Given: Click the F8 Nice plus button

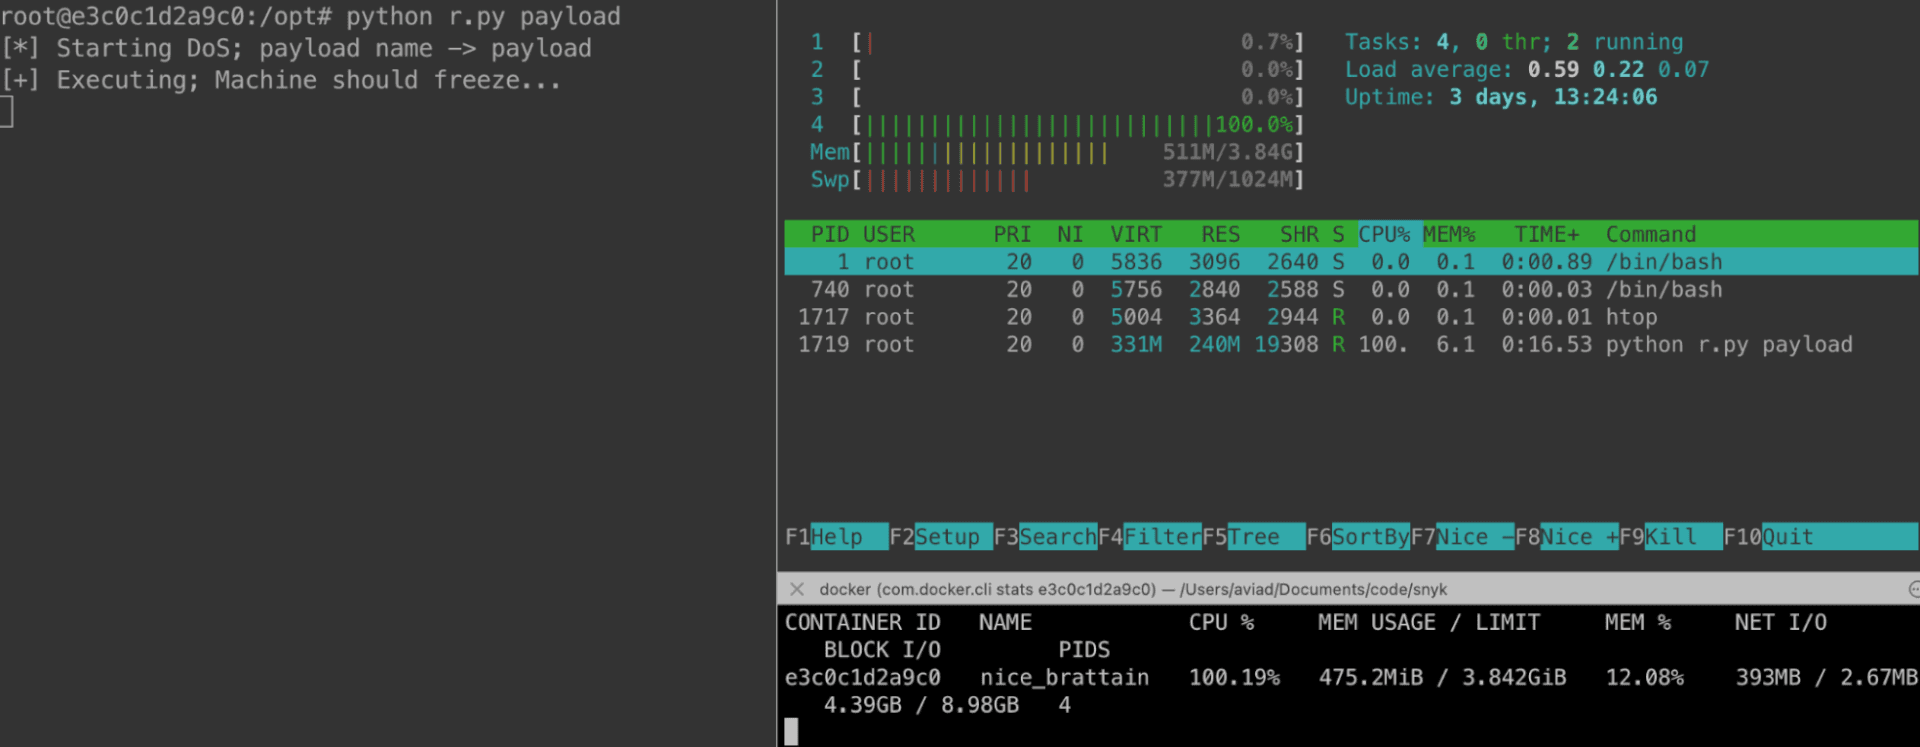Looking at the screenshot, I should click(x=1567, y=537).
